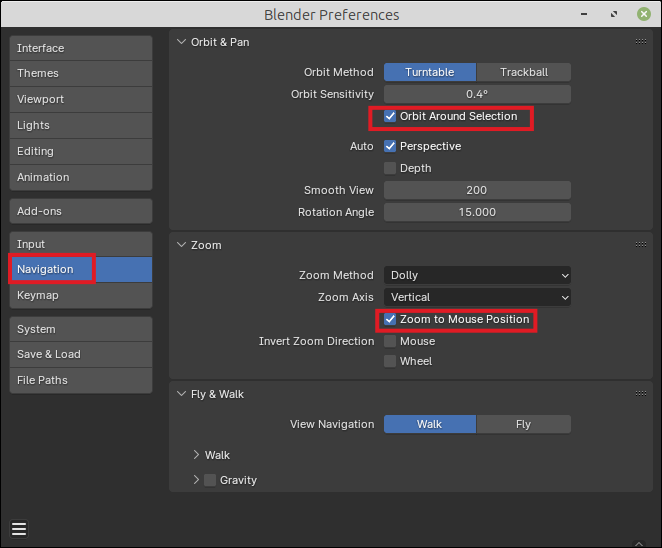Screen dimensions: 662x548
Task: Enable the Gravity checkbox
Action: point(210,480)
